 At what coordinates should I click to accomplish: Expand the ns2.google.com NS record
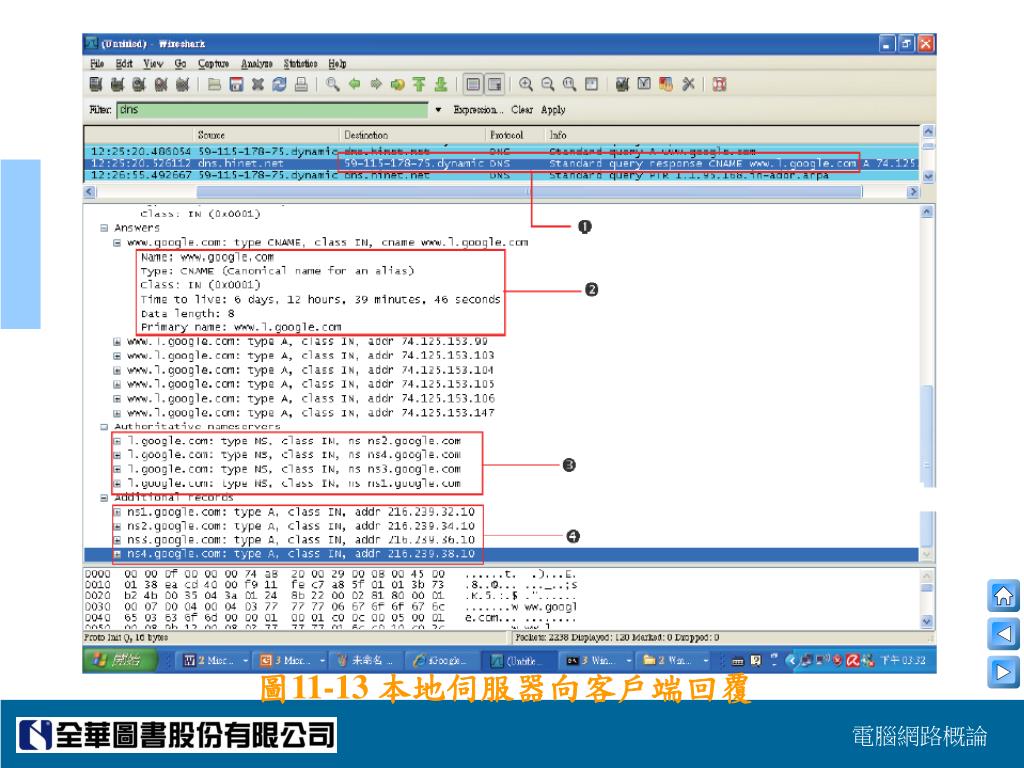[x=117, y=441]
